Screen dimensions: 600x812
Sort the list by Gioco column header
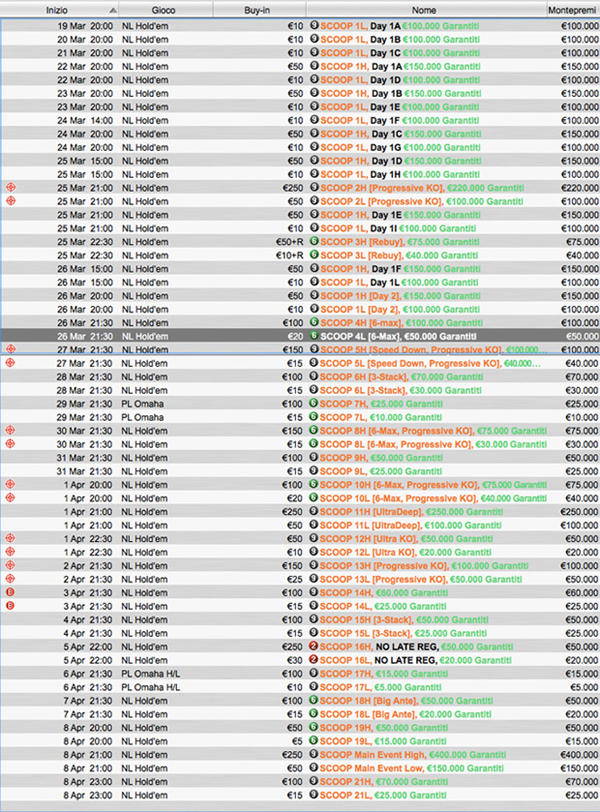tap(166, 10)
